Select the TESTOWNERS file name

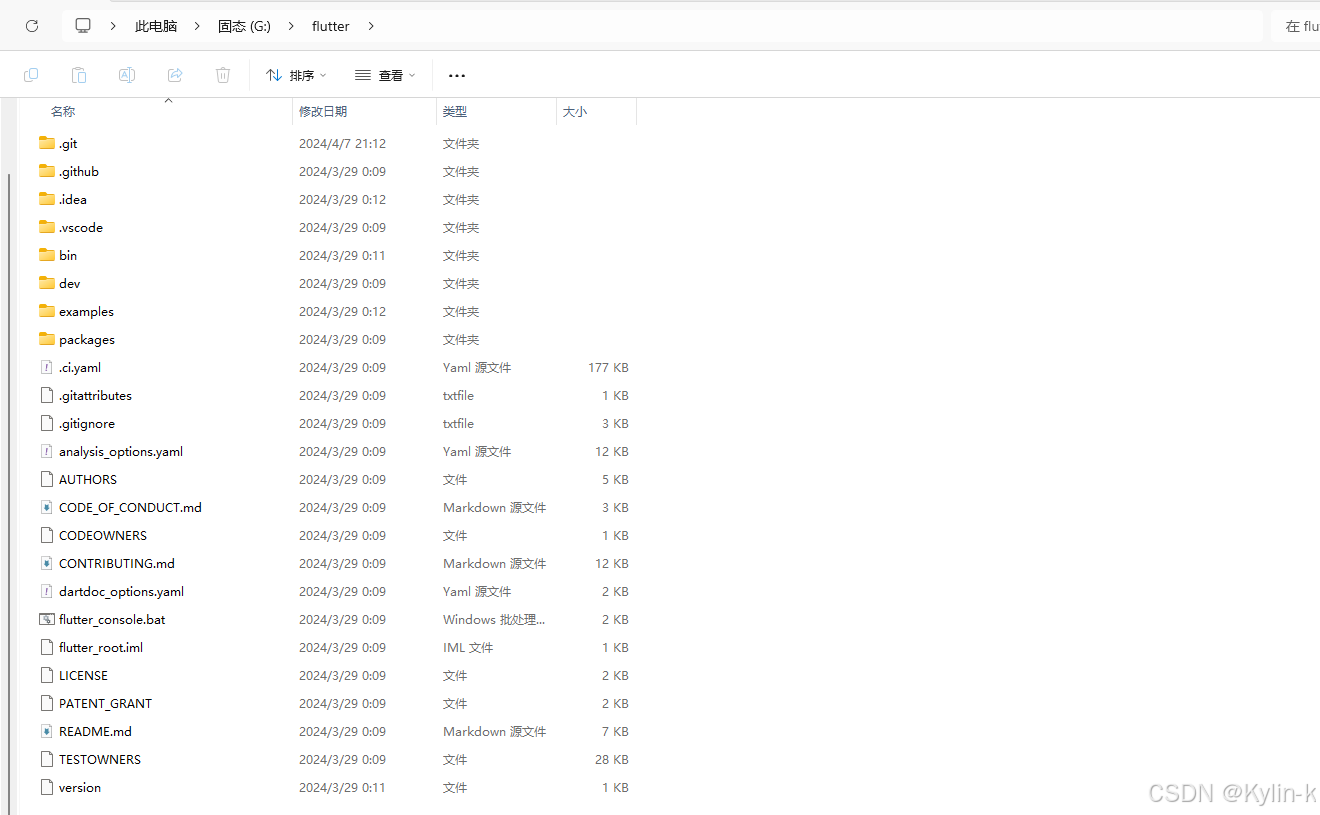pos(100,759)
